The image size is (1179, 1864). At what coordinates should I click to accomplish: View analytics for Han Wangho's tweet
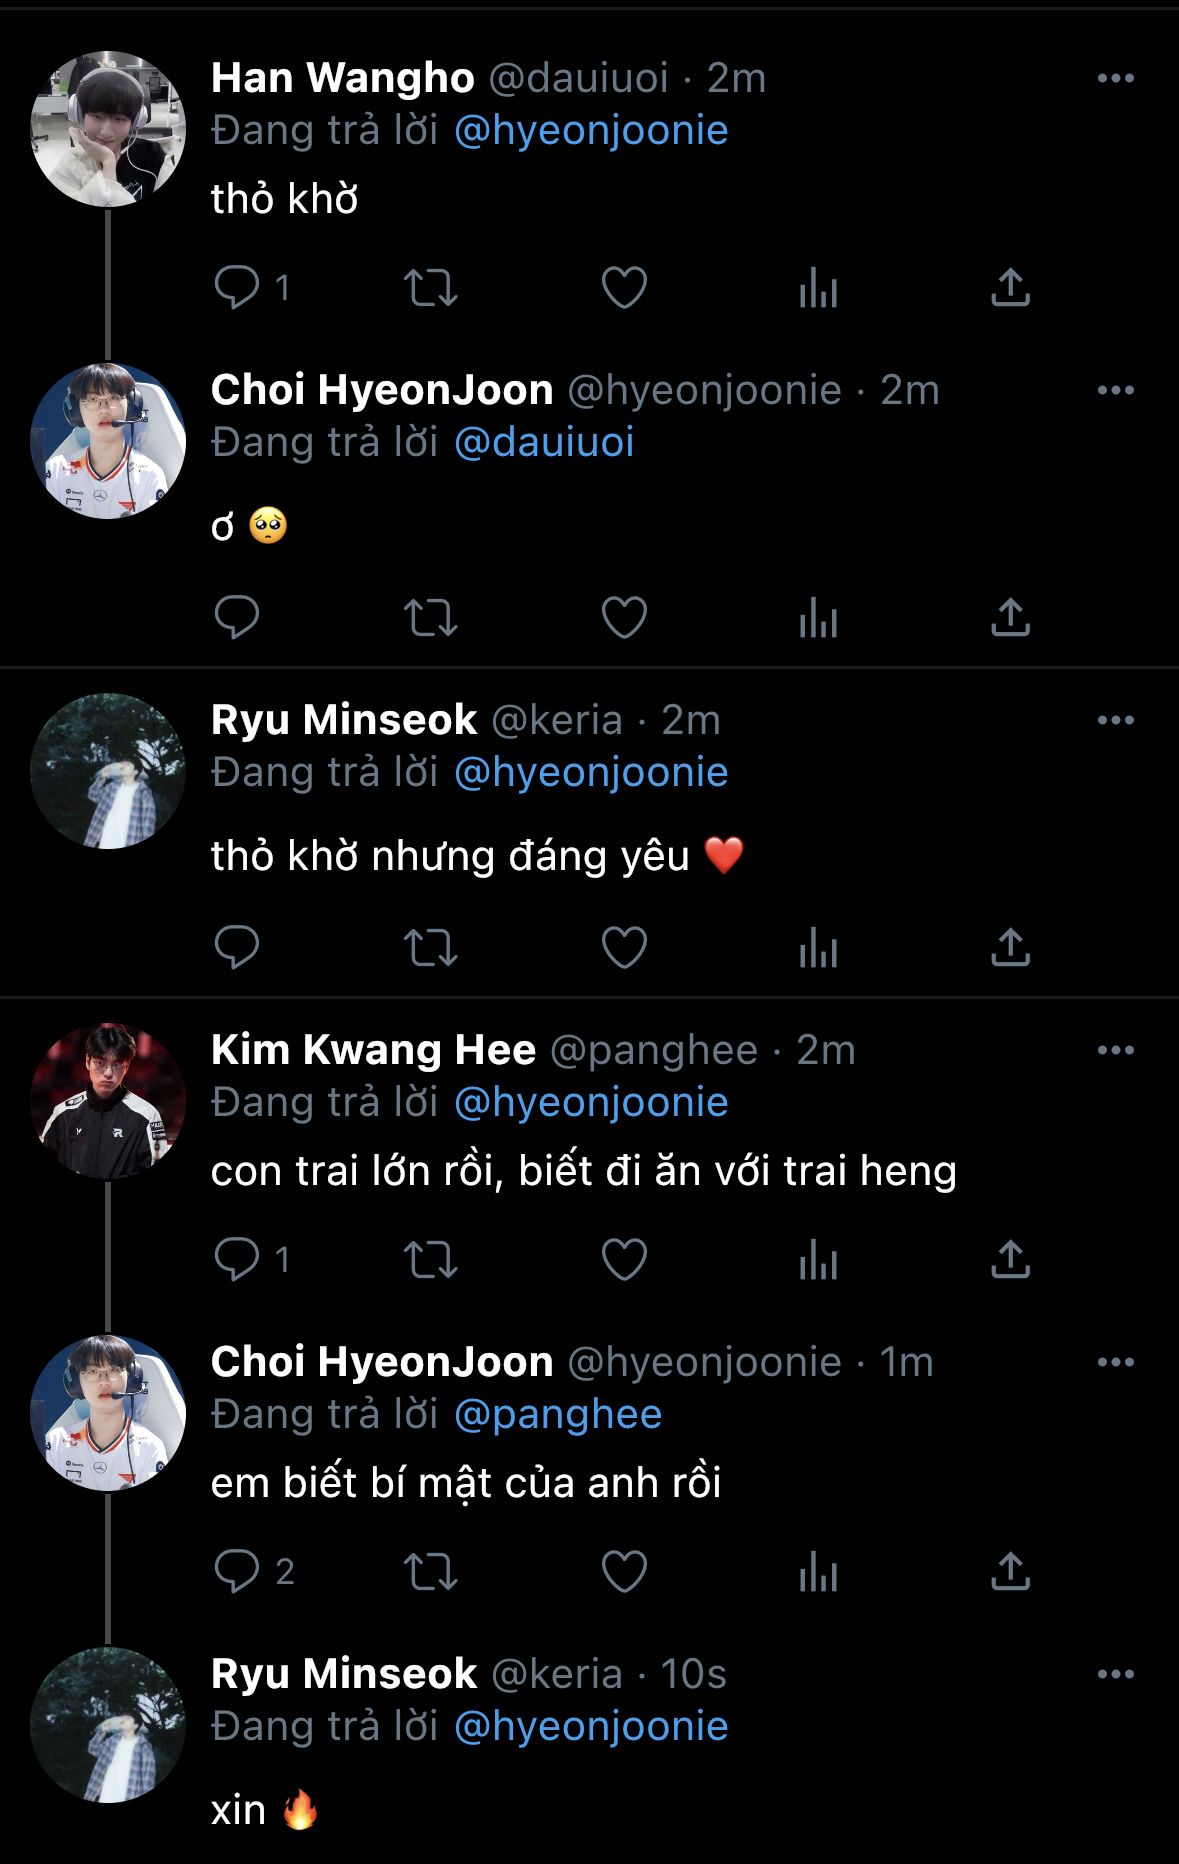pos(818,288)
